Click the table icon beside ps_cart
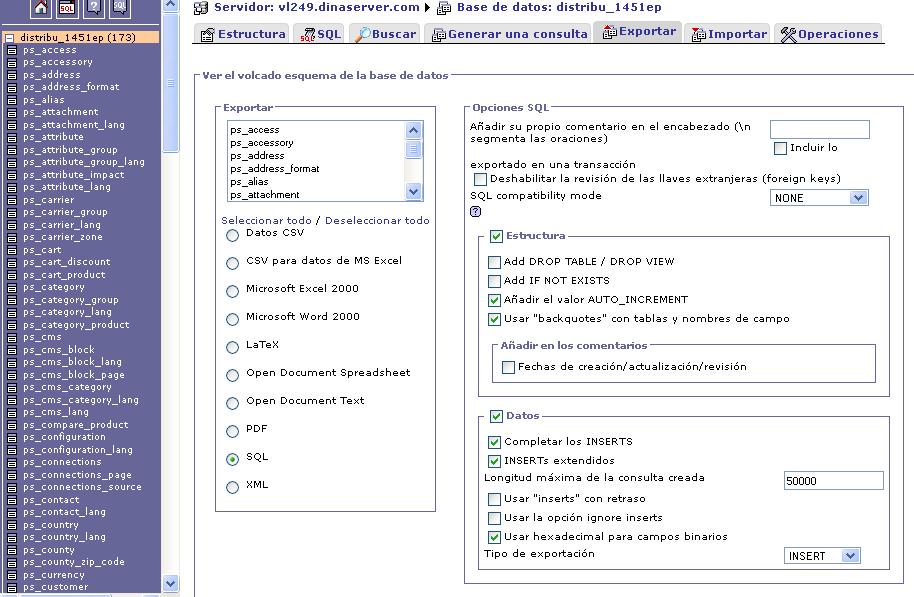This screenshot has height=597, width=914. (x=12, y=250)
